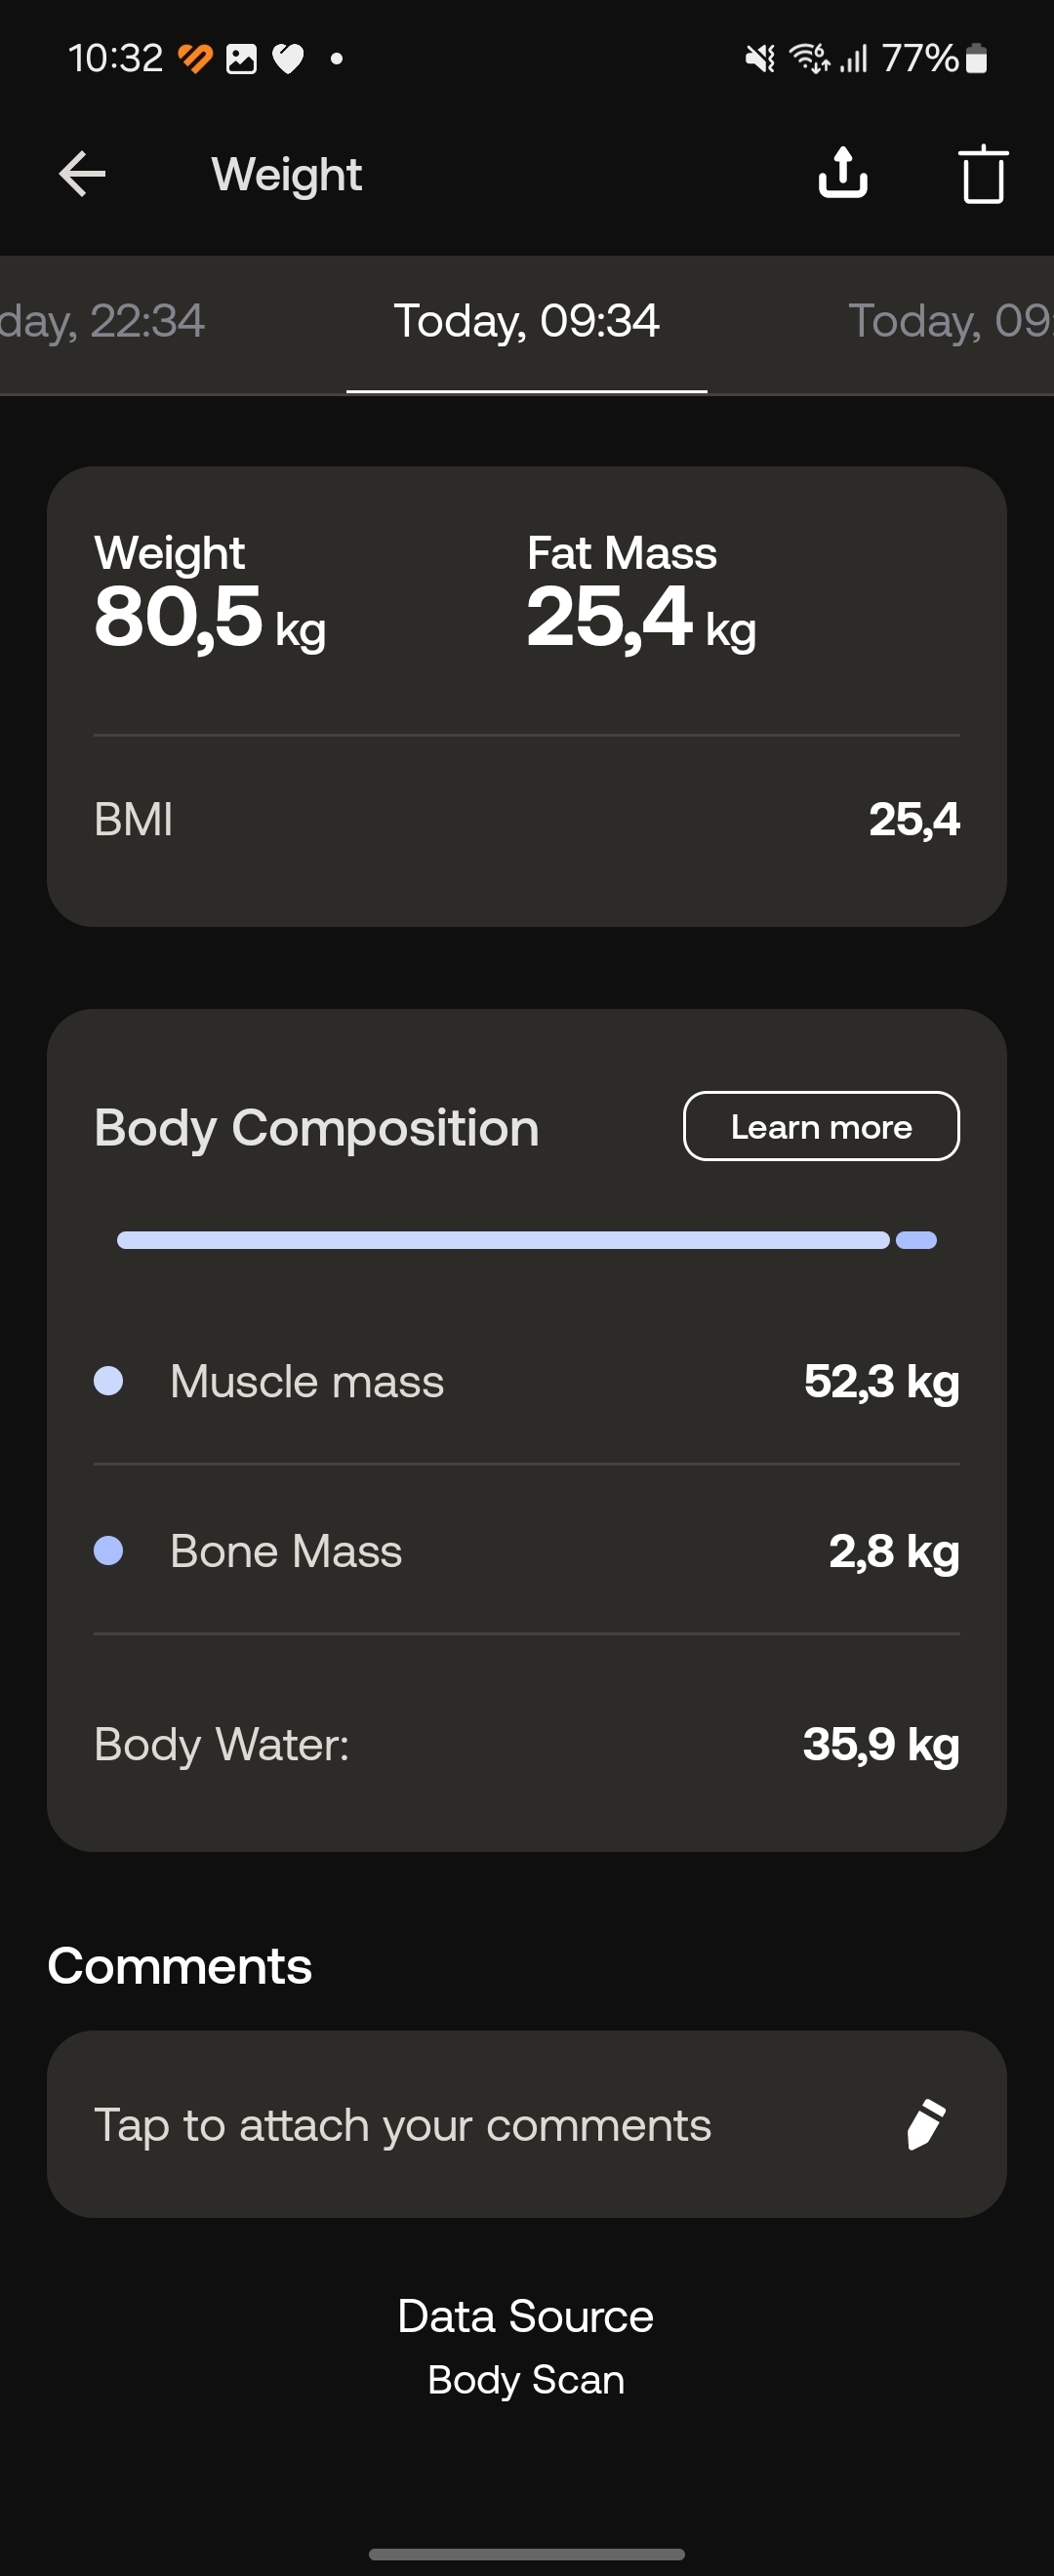1054x2576 pixels.
Task: Select the Bone Mass row
Action: 526,1551
